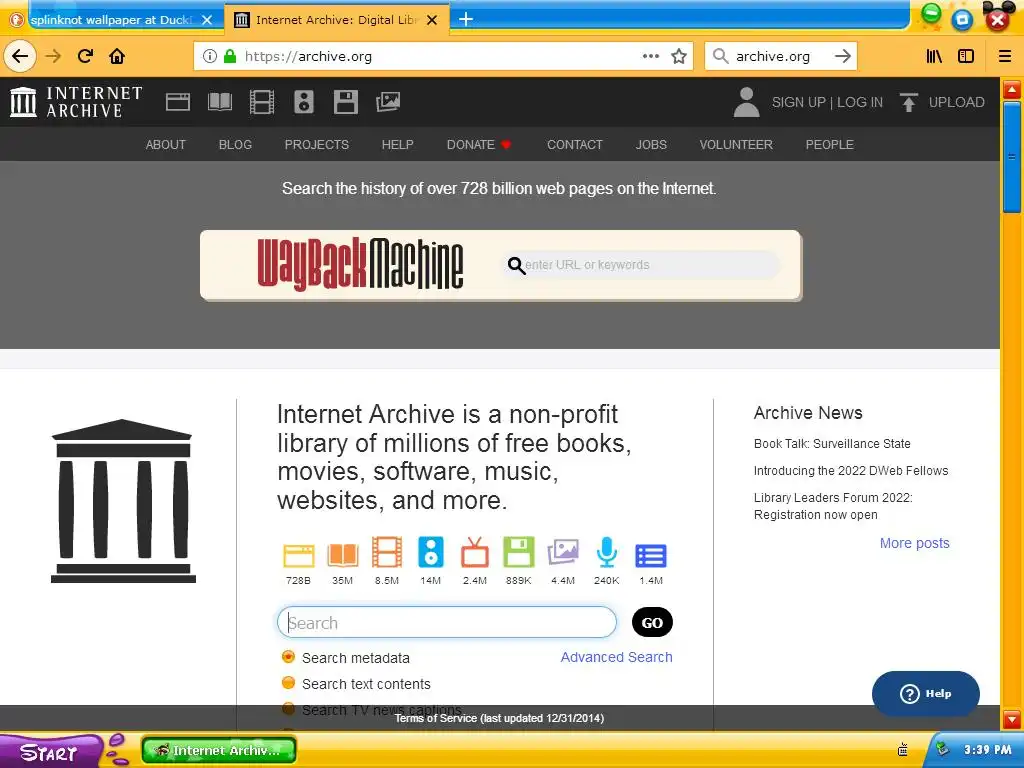The height and width of the screenshot is (768, 1024).
Task: Show site information via the info icon
Action: (210, 56)
